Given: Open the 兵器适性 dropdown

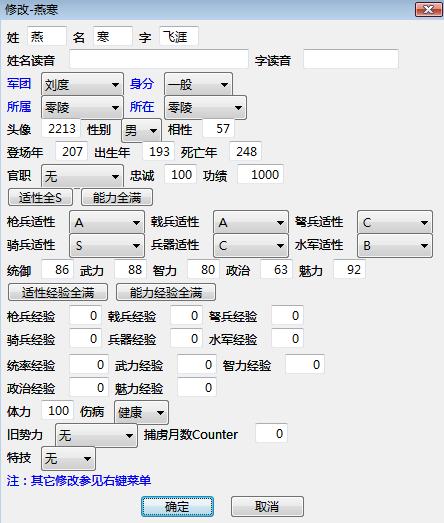Looking at the screenshot, I should click(x=251, y=245).
